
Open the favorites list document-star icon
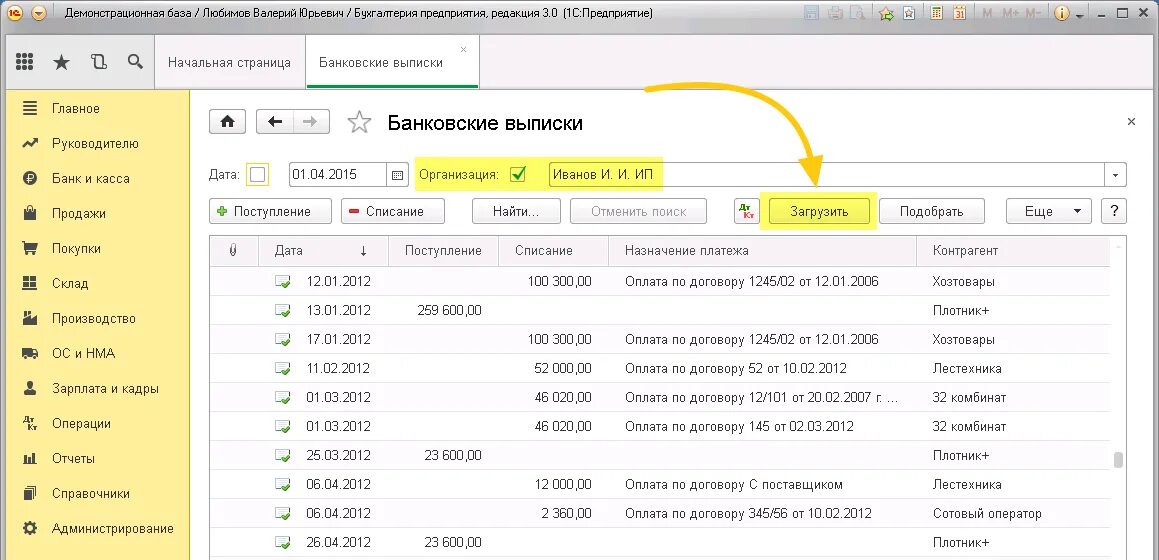pos(910,13)
